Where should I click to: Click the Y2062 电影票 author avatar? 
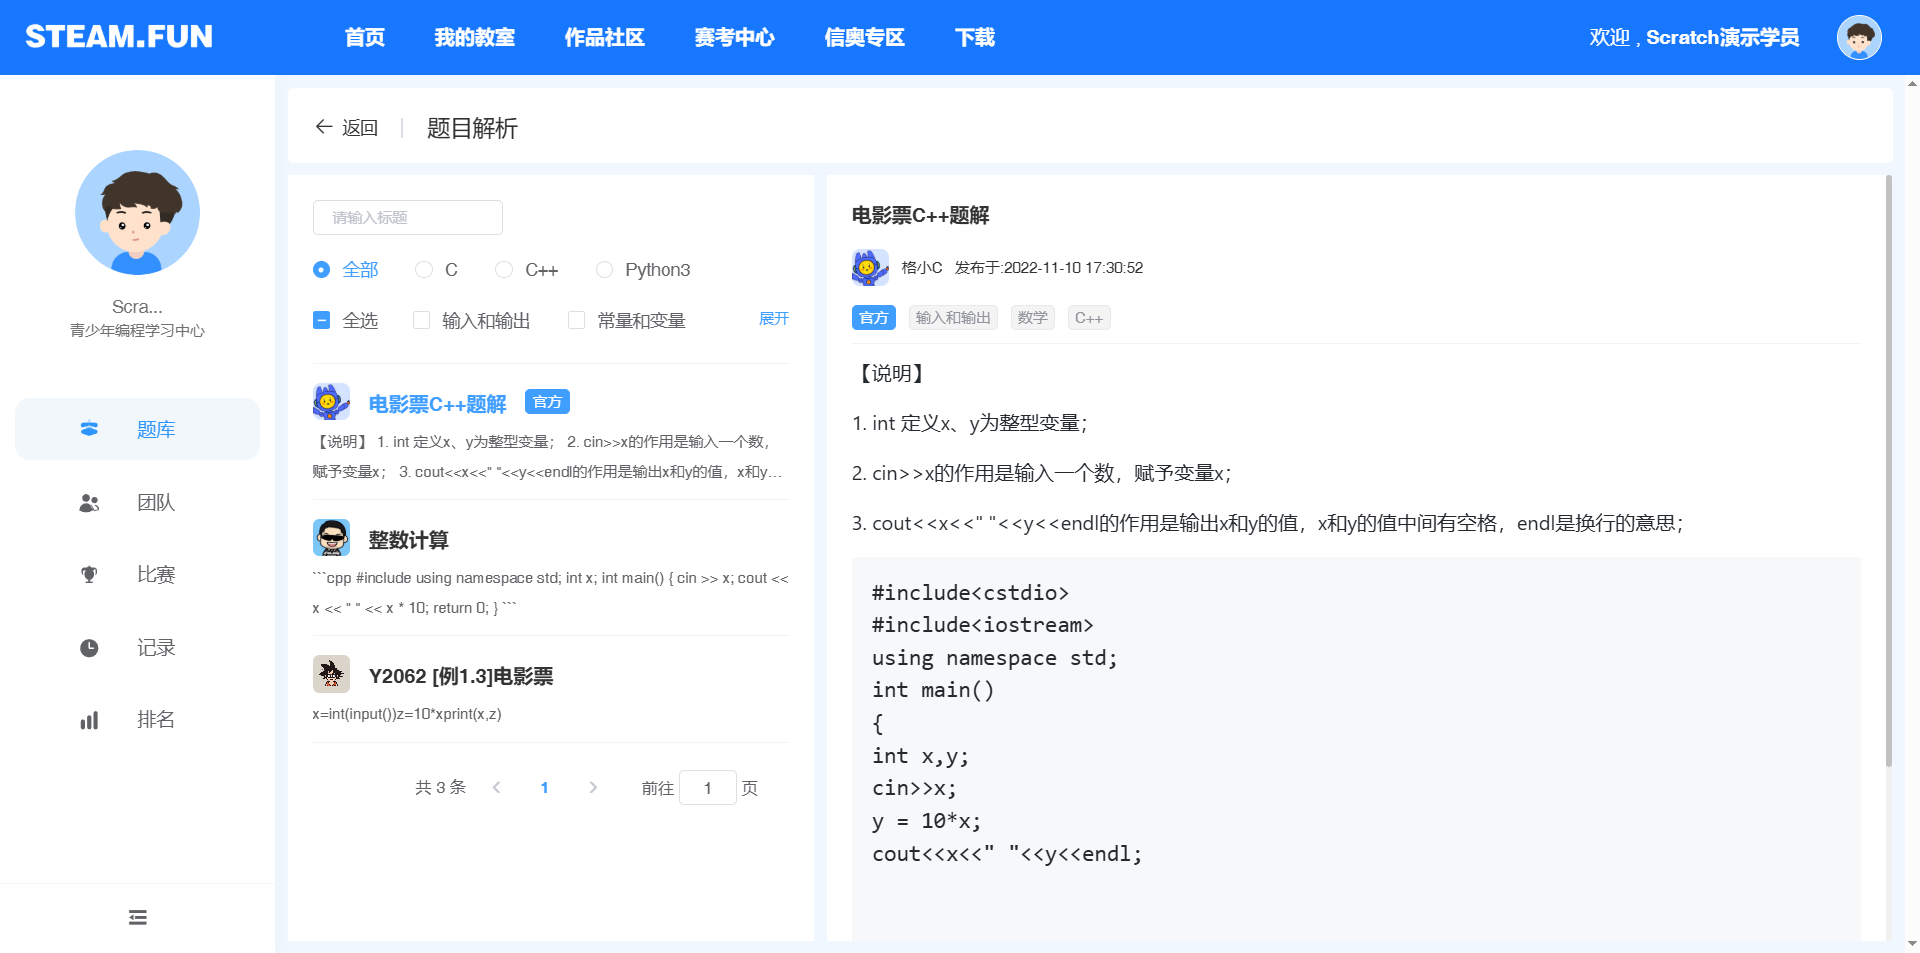click(x=331, y=674)
